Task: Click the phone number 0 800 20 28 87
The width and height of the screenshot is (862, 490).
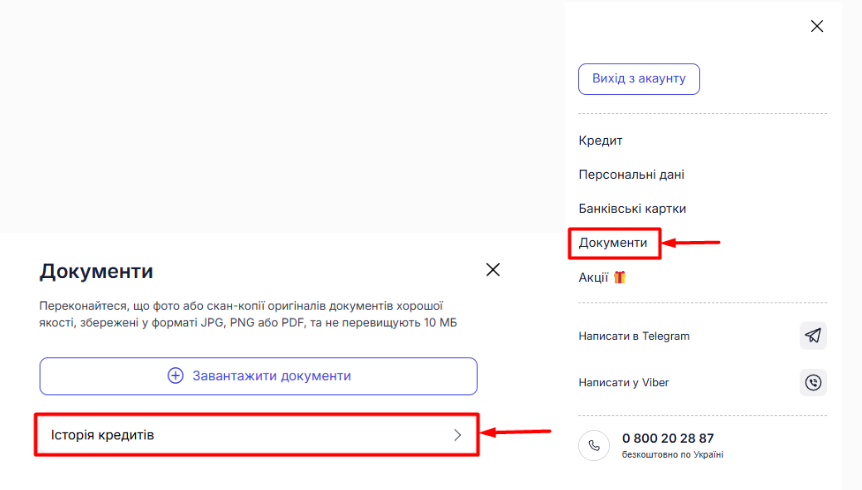Action: click(668, 438)
